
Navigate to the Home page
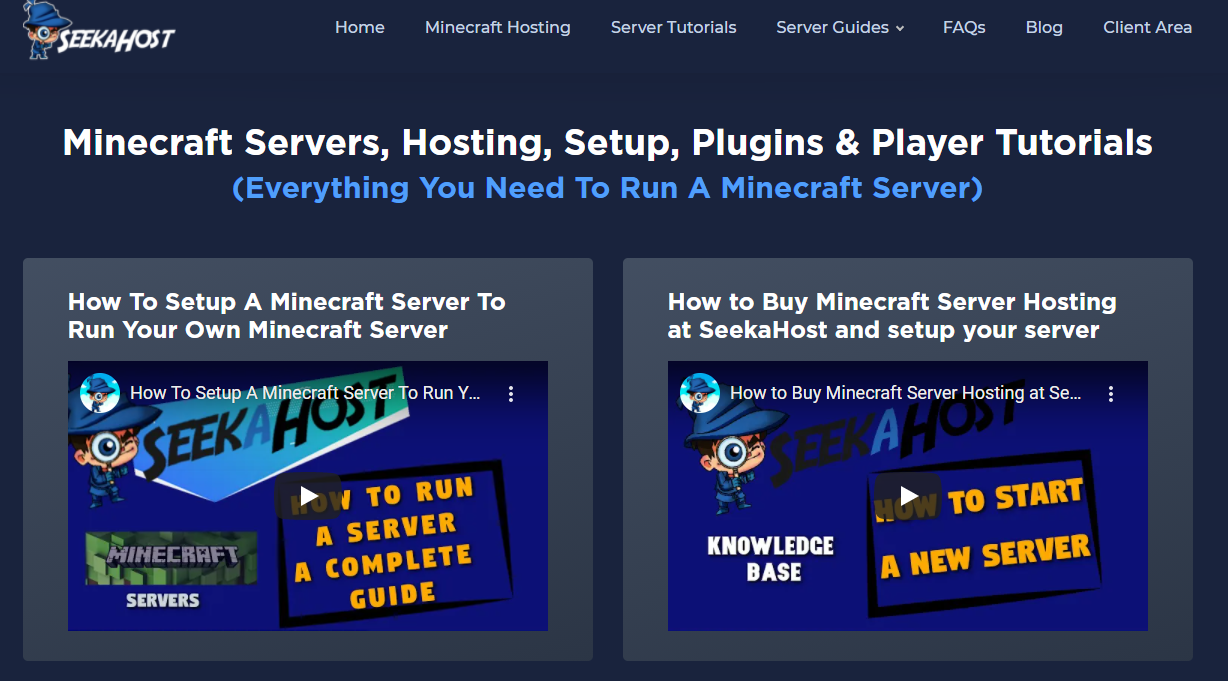point(359,27)
